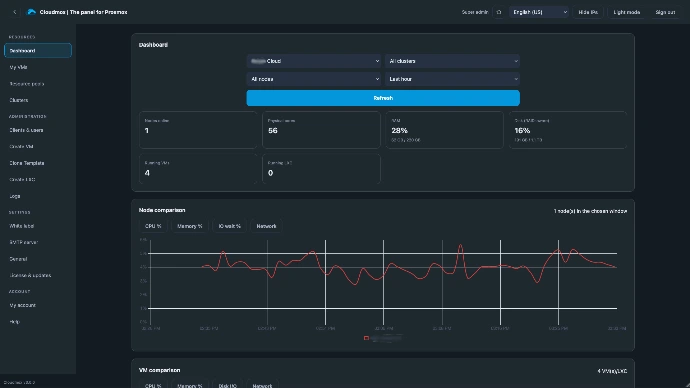Select CPU % tab in VM comparison

[x=153, y=384]
